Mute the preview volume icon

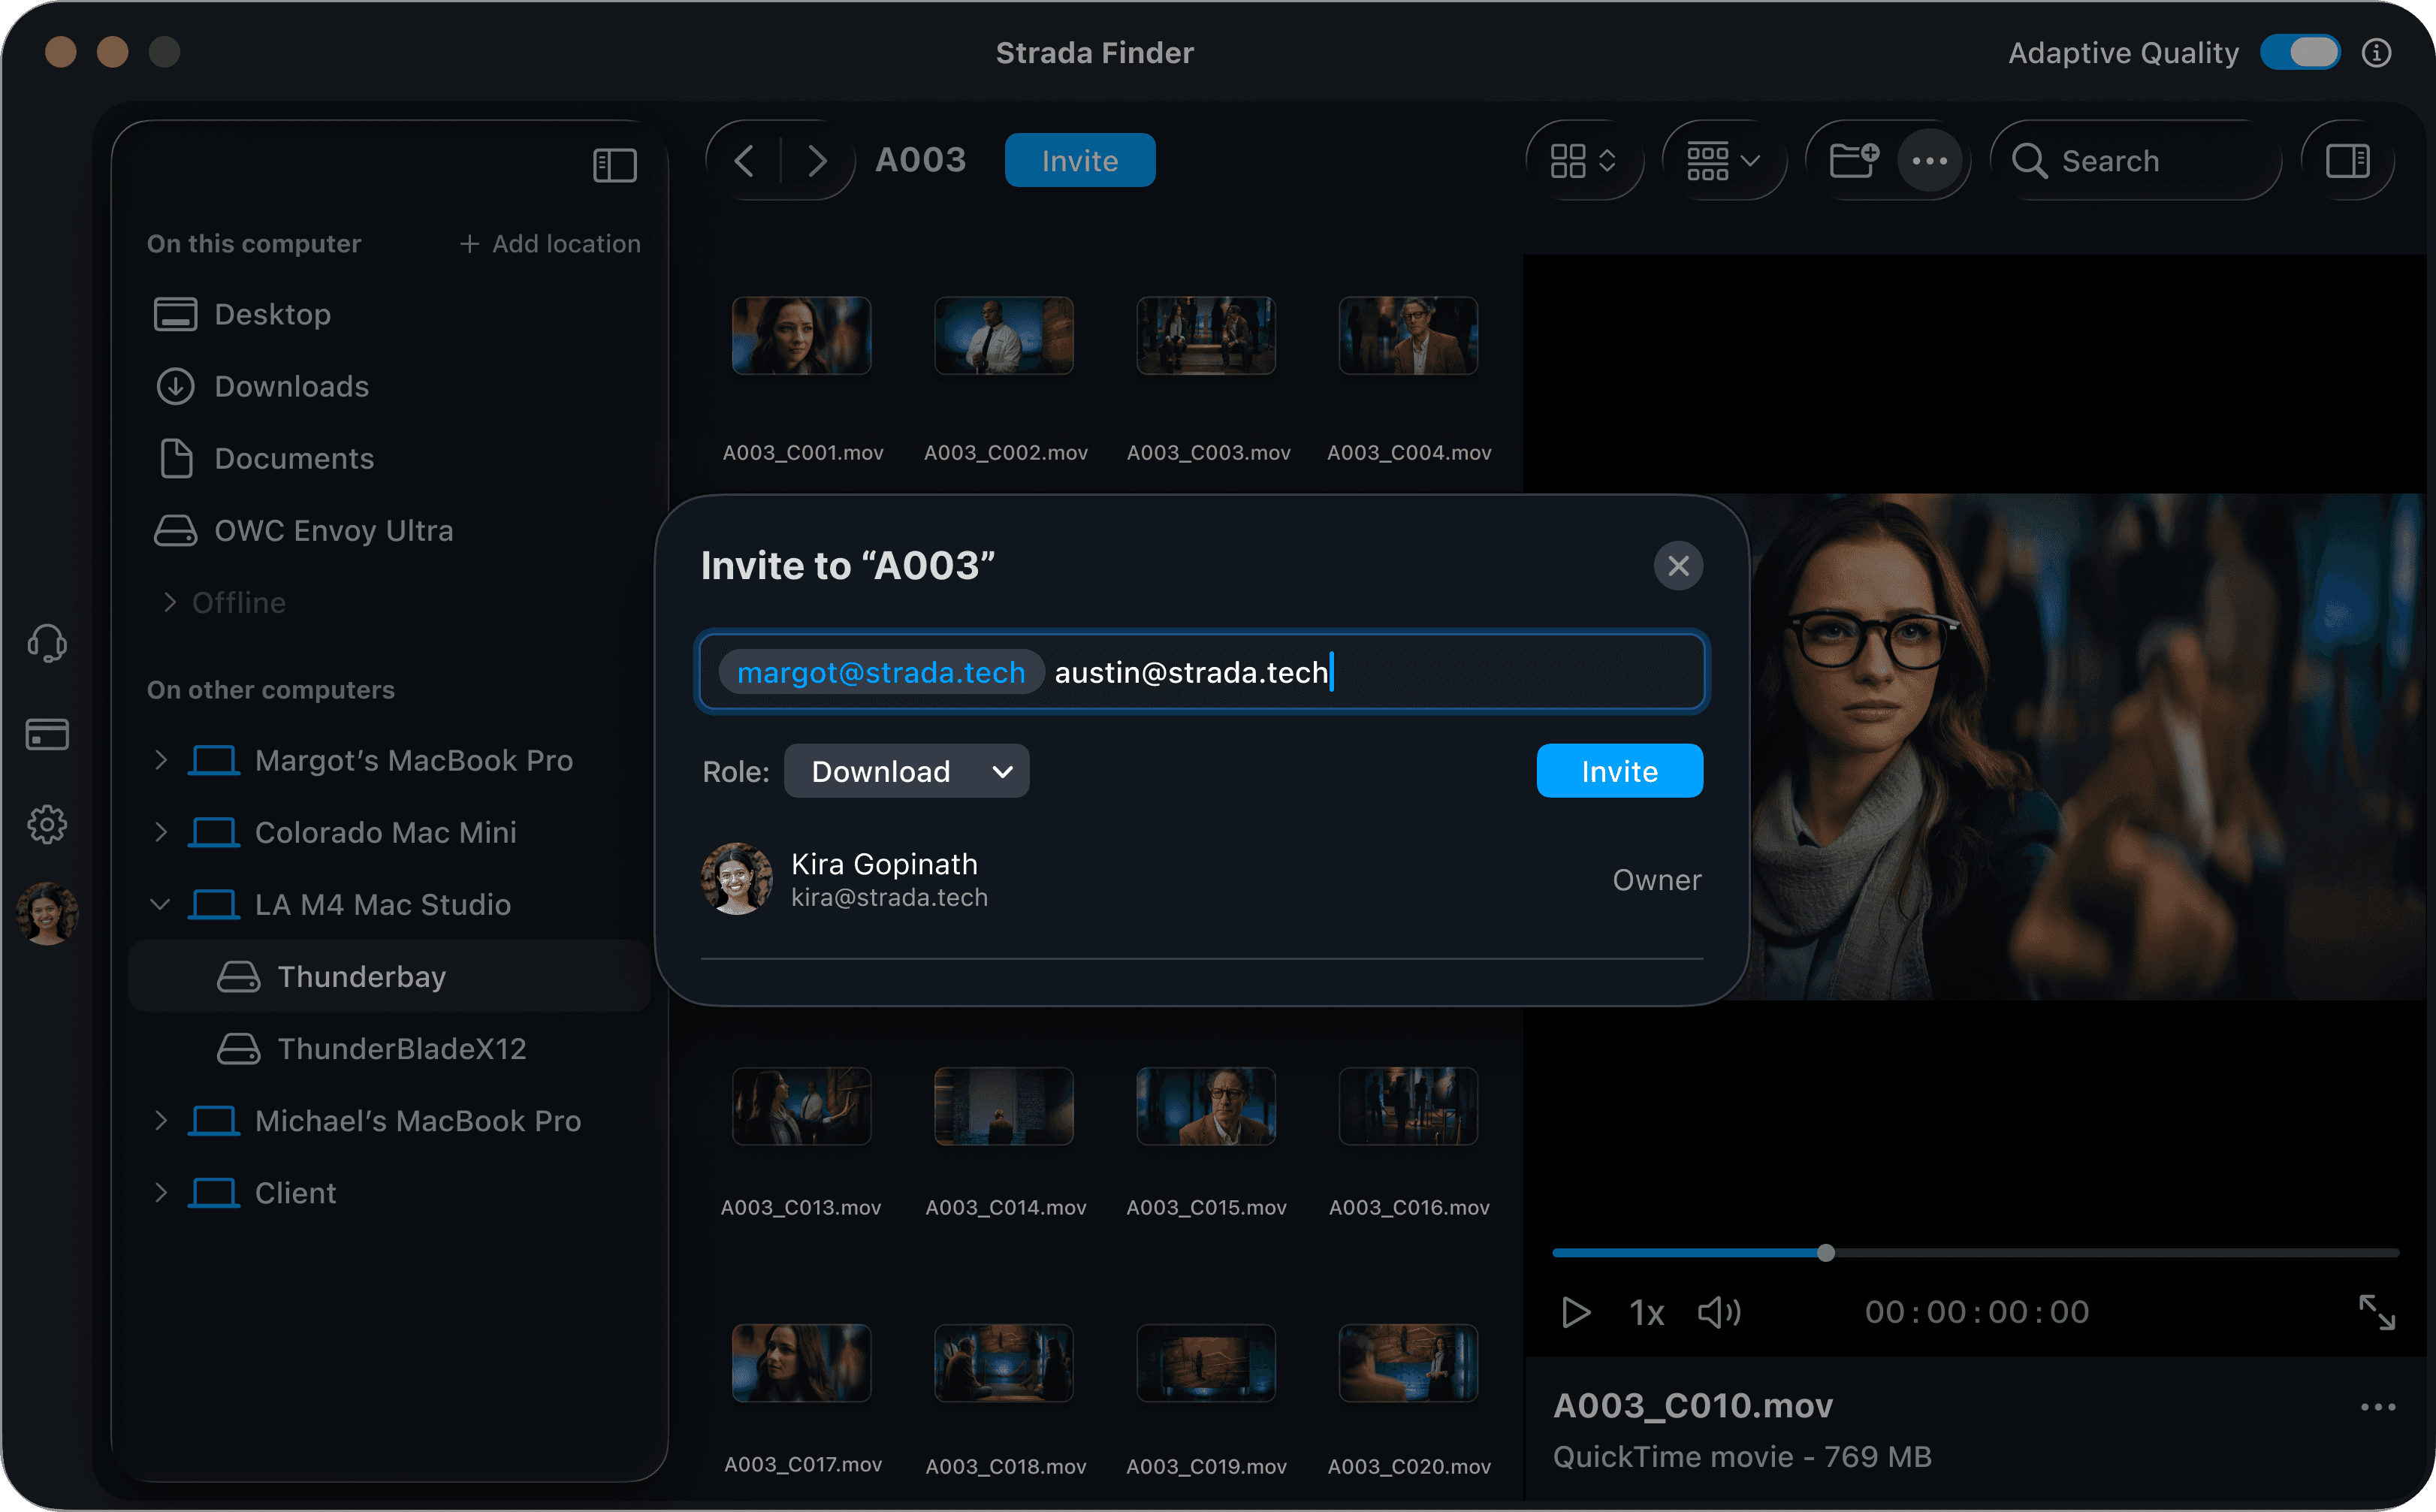click(x=1719, y=1312)
